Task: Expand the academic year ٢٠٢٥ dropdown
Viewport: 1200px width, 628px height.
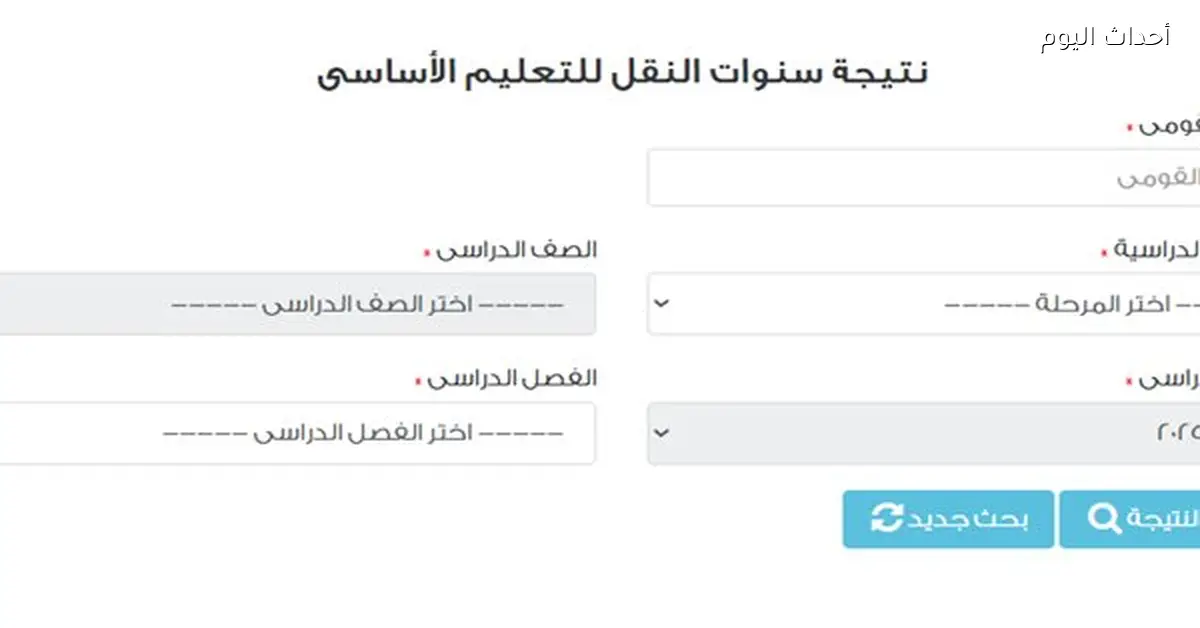Action: [x=920, y=433]
